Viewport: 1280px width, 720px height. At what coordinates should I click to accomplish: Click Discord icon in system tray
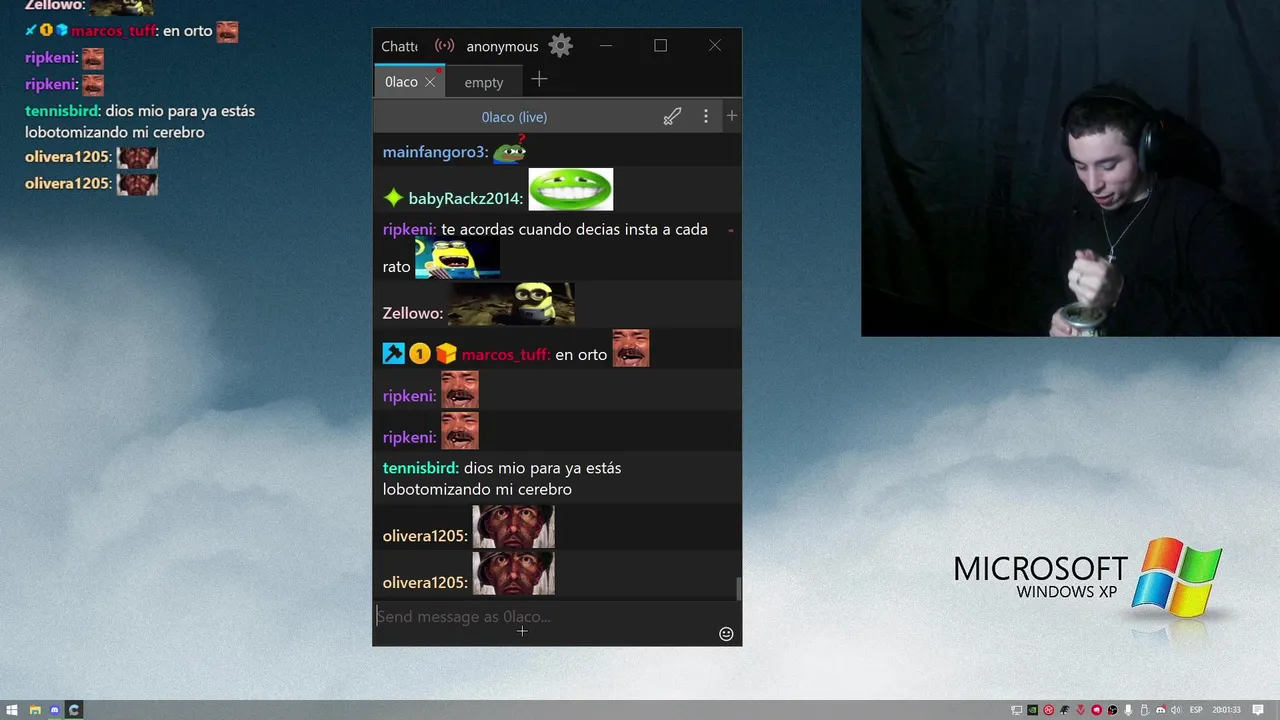pyautogui.click(x=1161, y=710)
